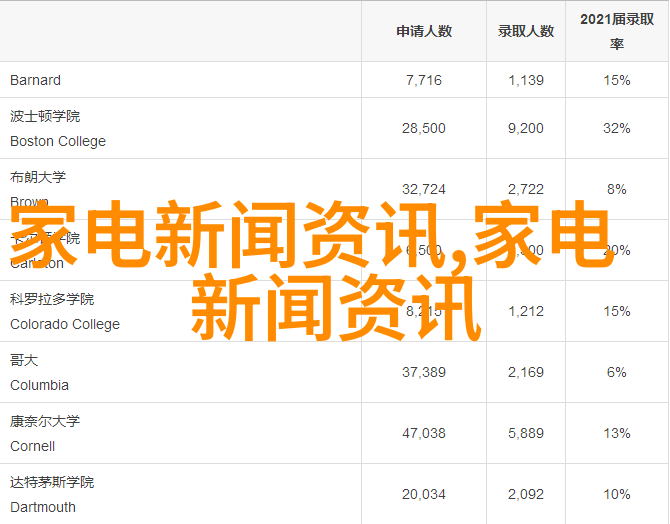
Task: Select the 录取人数 column header
Action: tap(526, 31)
